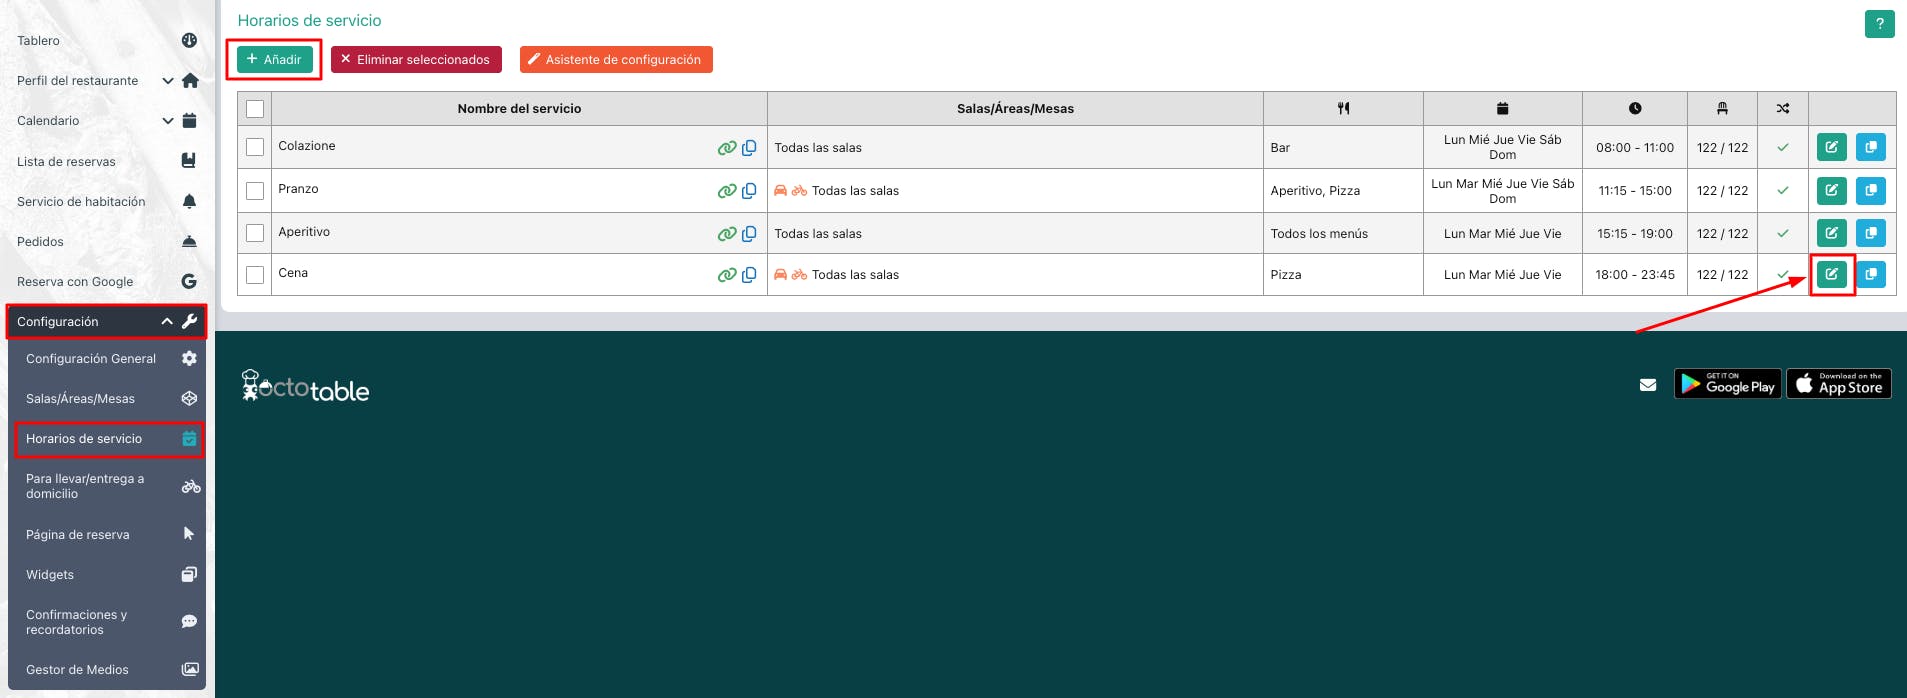Click the edit icon for Cena service

[x=1831, y=274]
